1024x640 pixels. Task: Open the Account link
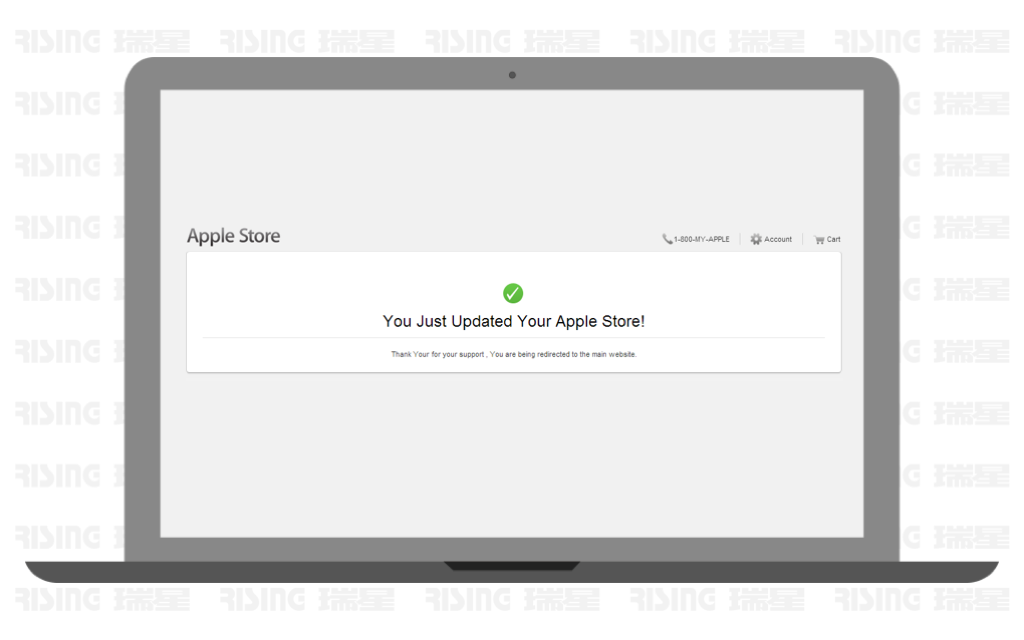[x=778, y=240]
